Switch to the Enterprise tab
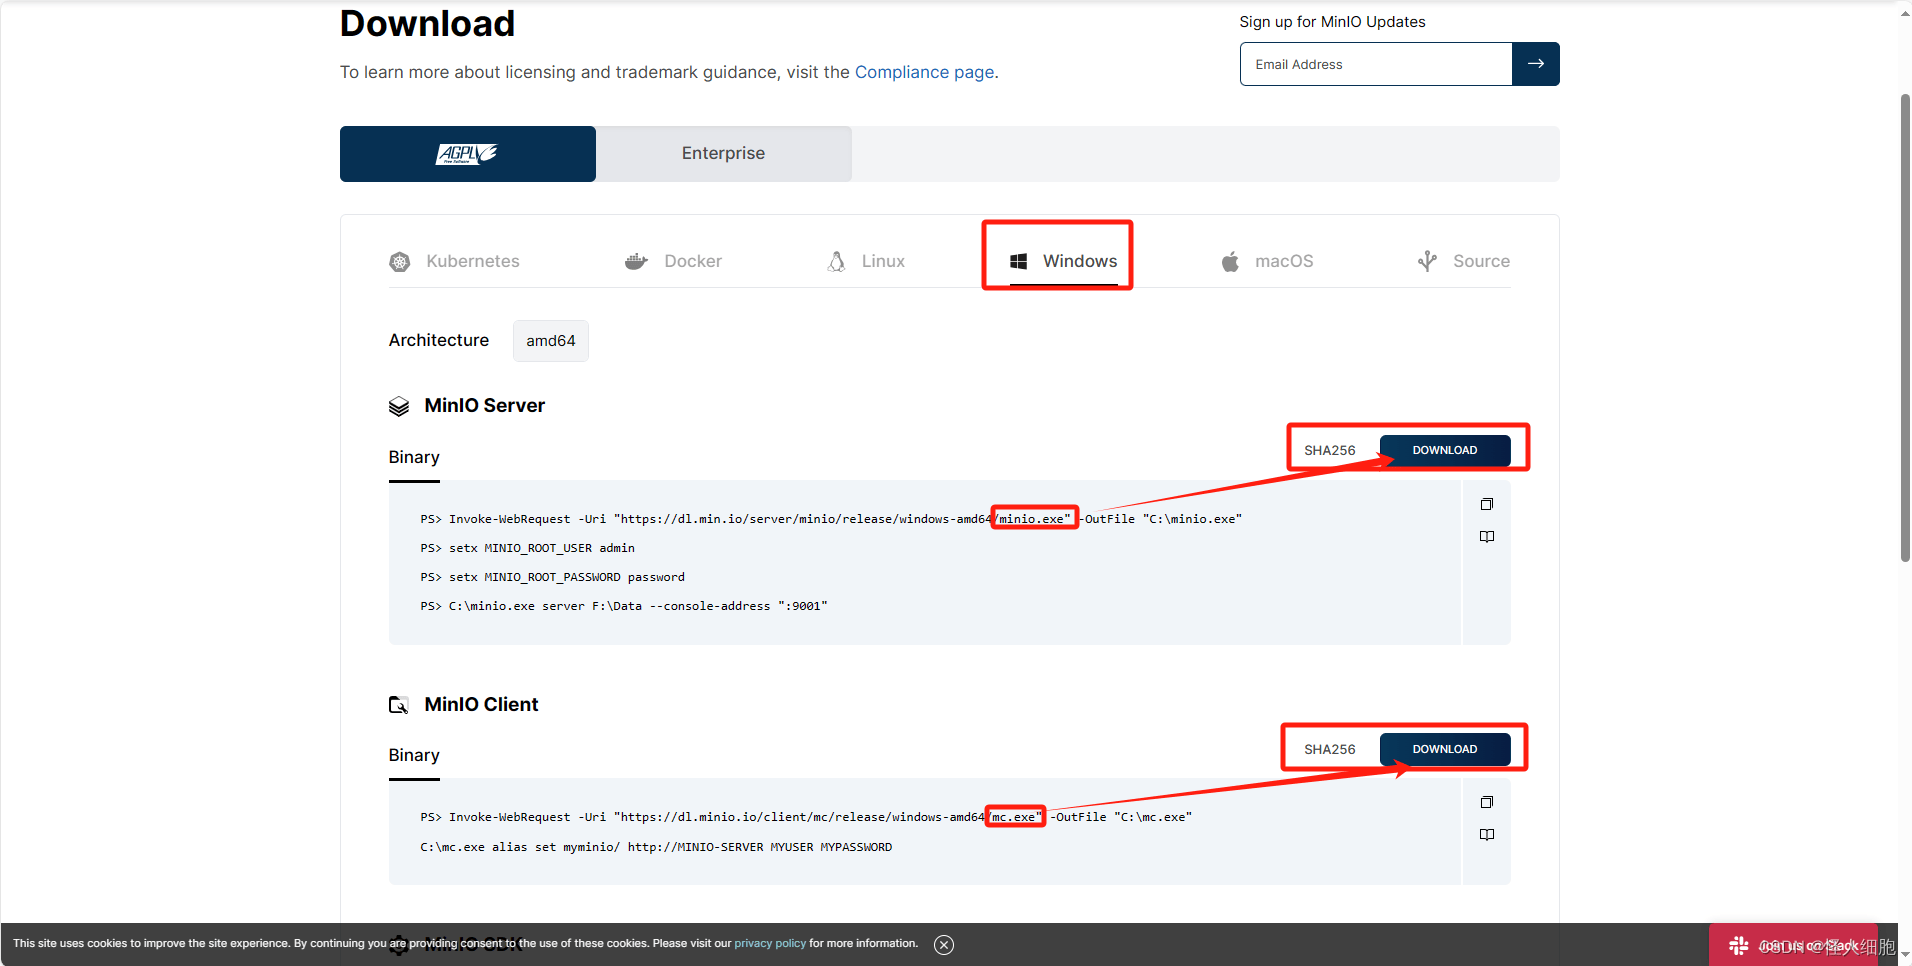 (724, 154)
